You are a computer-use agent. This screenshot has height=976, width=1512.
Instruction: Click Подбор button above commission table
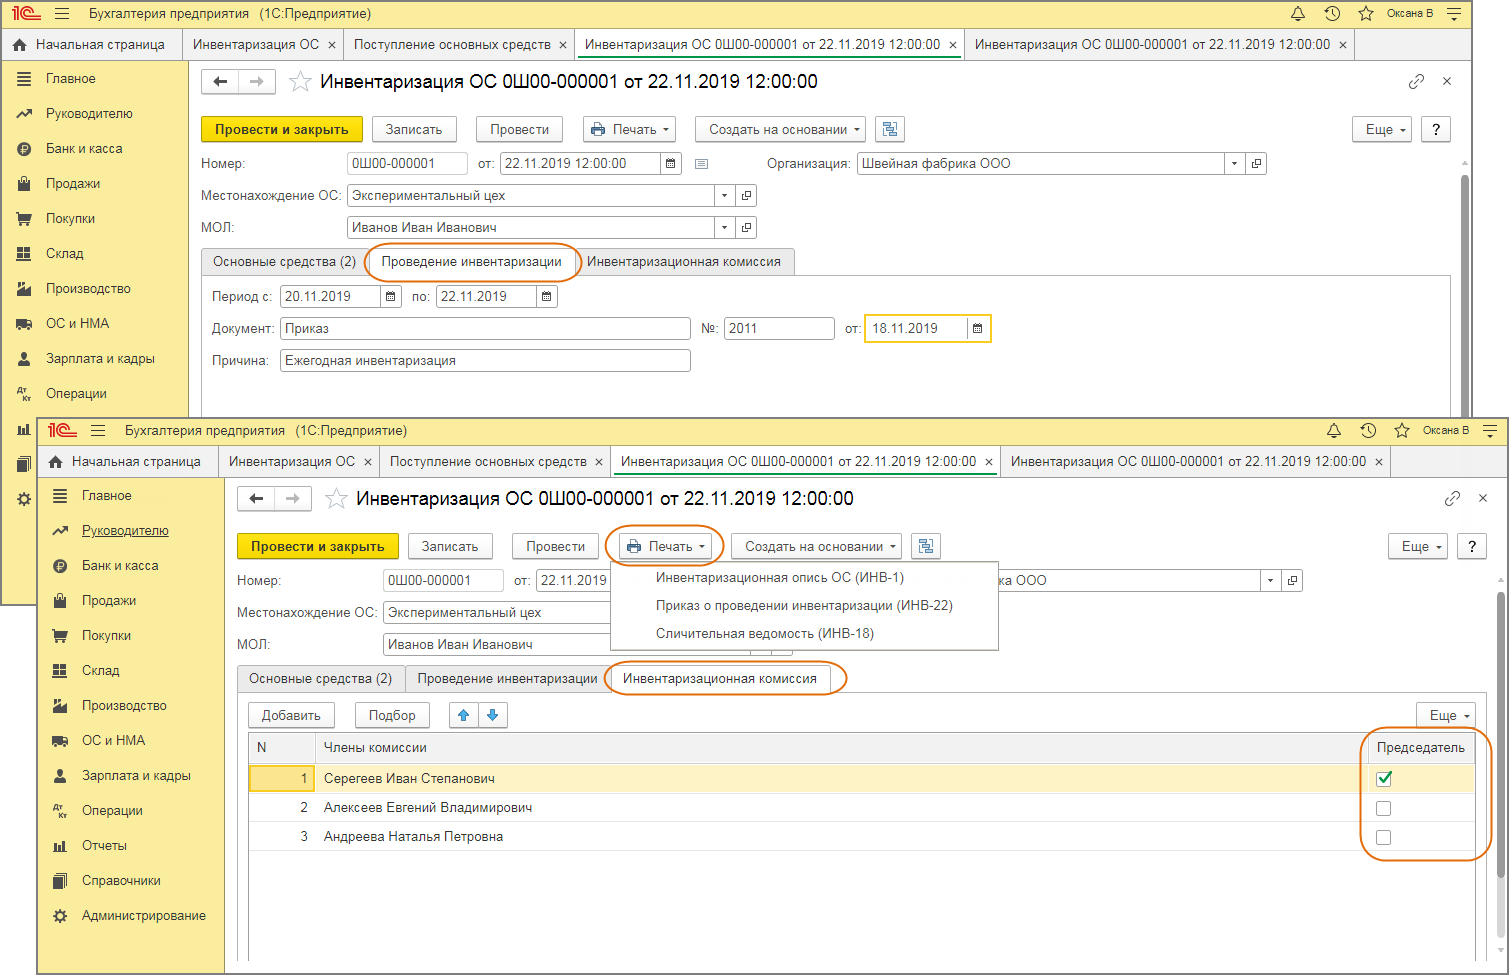click(392, 715)
